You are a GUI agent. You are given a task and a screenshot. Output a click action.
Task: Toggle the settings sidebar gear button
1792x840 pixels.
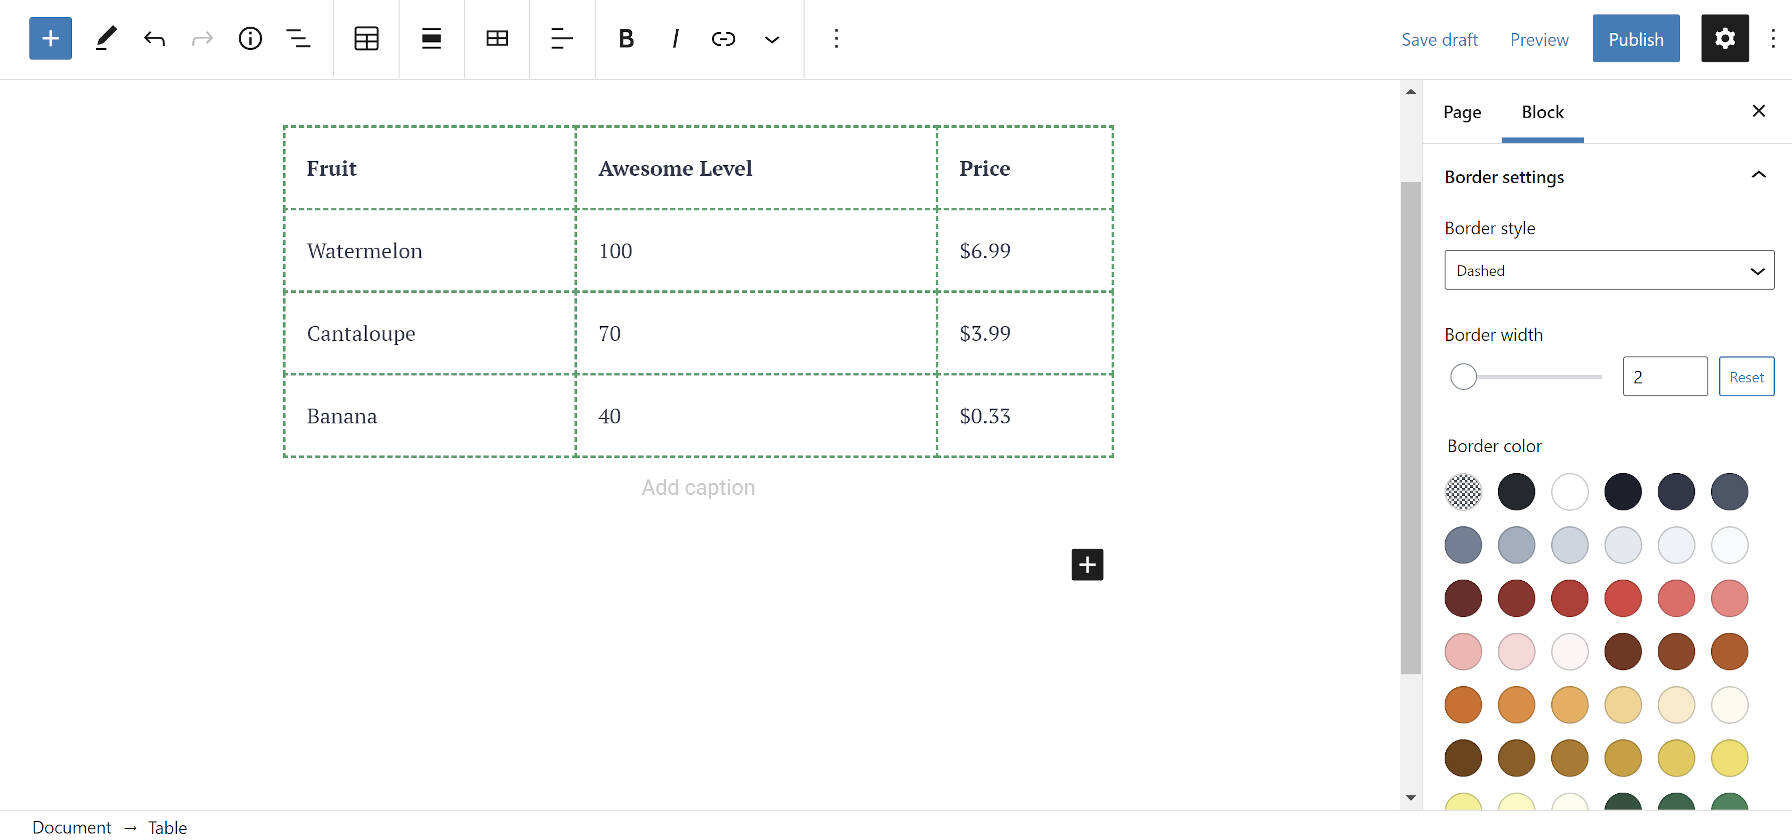[x=1724, y=39]
